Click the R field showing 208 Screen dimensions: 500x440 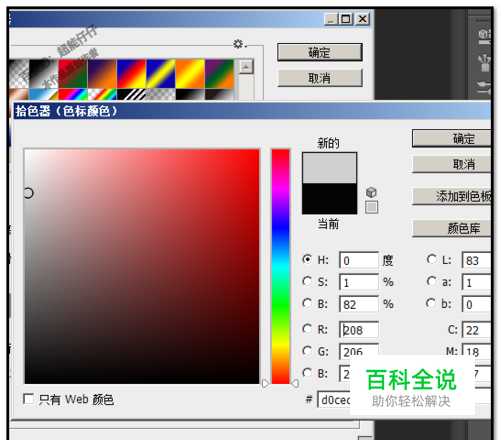(359, 330)
